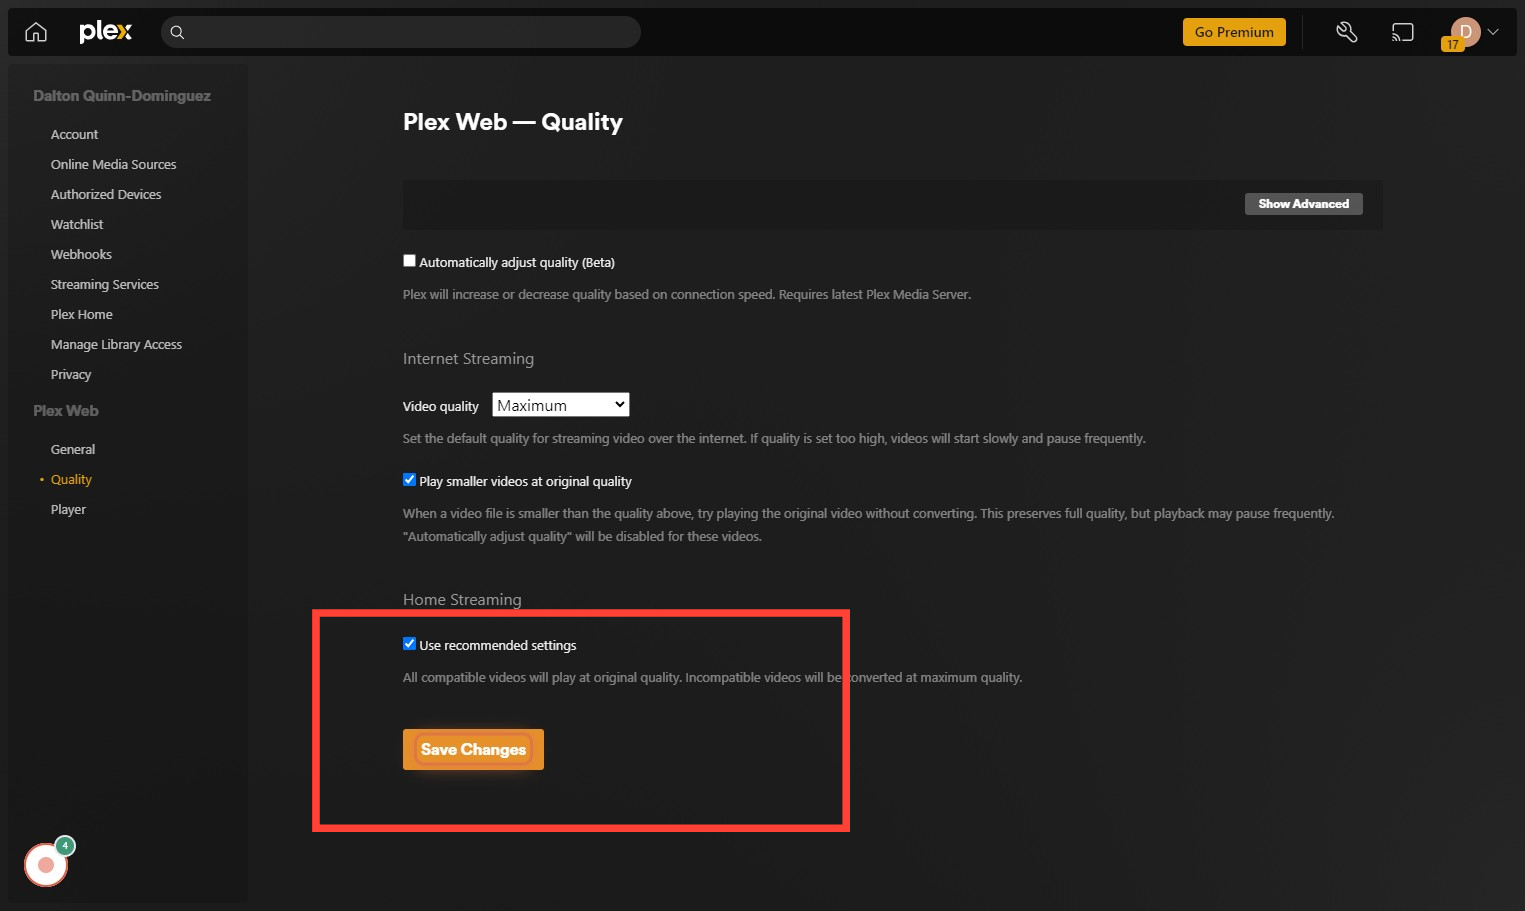Uncheck Use recommended settings checkbox
Image resolution: width=1525 pixels, height=911 pixels.
(409, 644)
